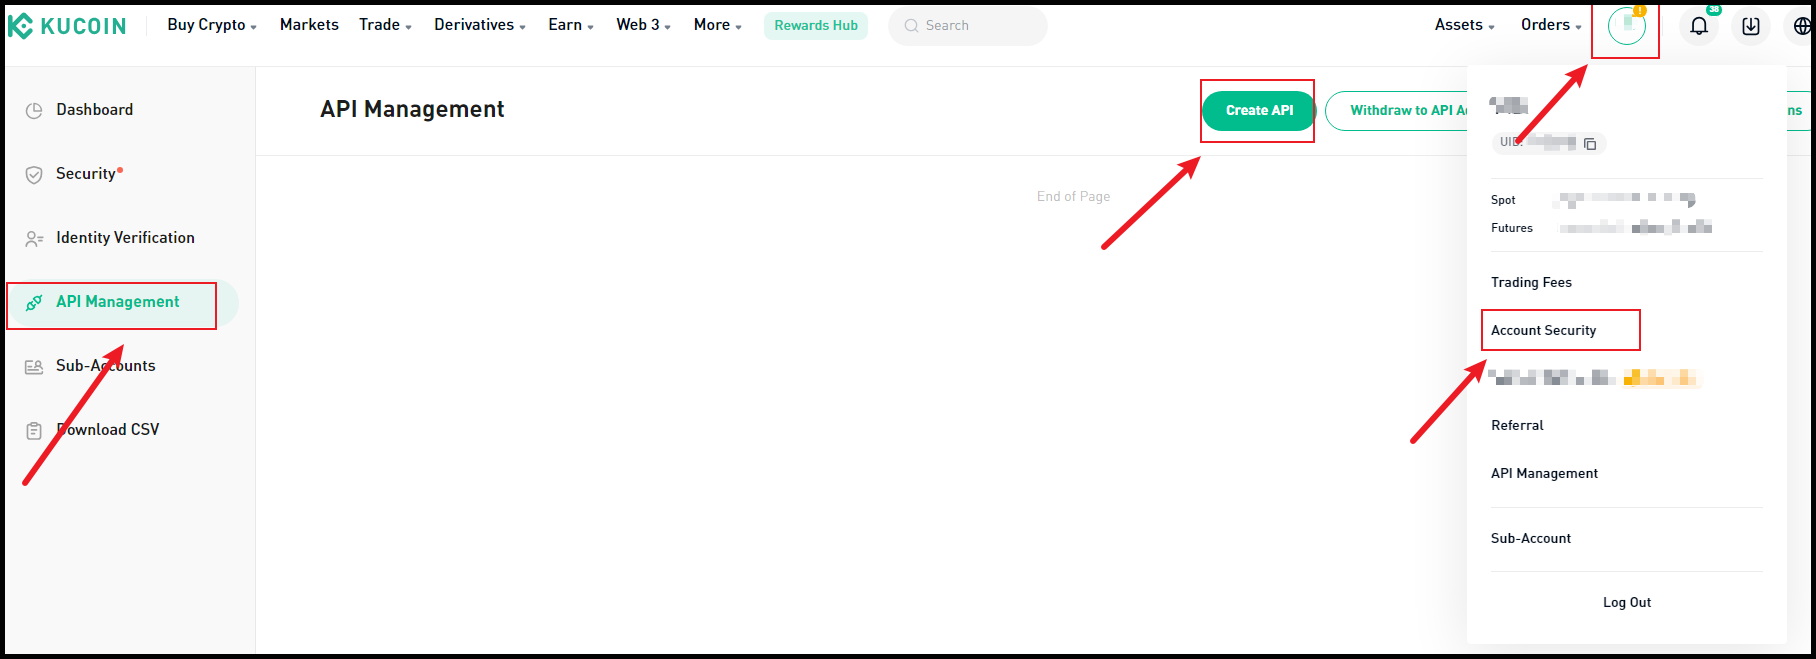Expand the Buy Crypto dropdown
Screen dimensions: 1816x659
point(212,25)
